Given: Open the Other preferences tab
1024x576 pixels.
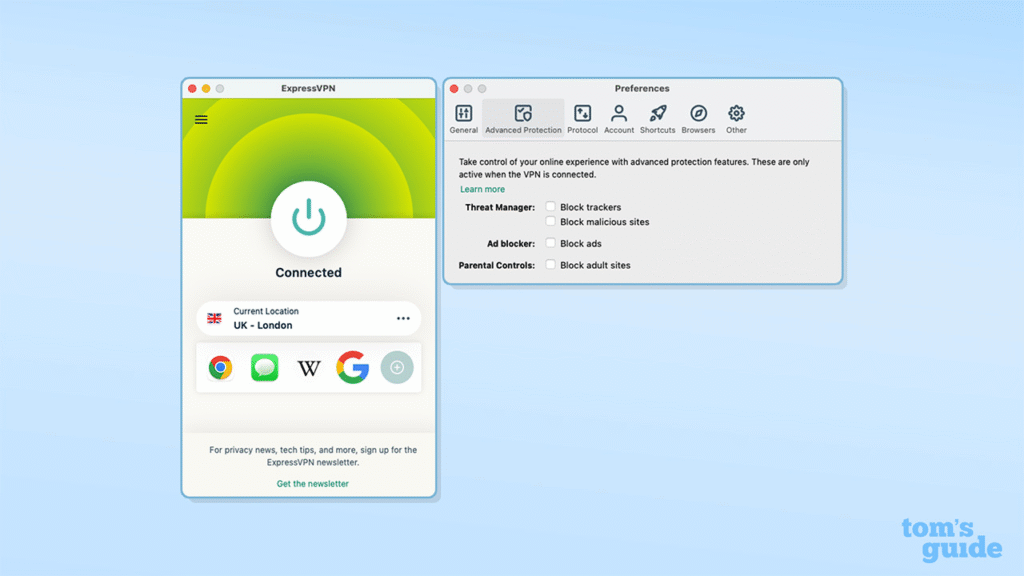Looking at the screenshot, I should 737,118.
